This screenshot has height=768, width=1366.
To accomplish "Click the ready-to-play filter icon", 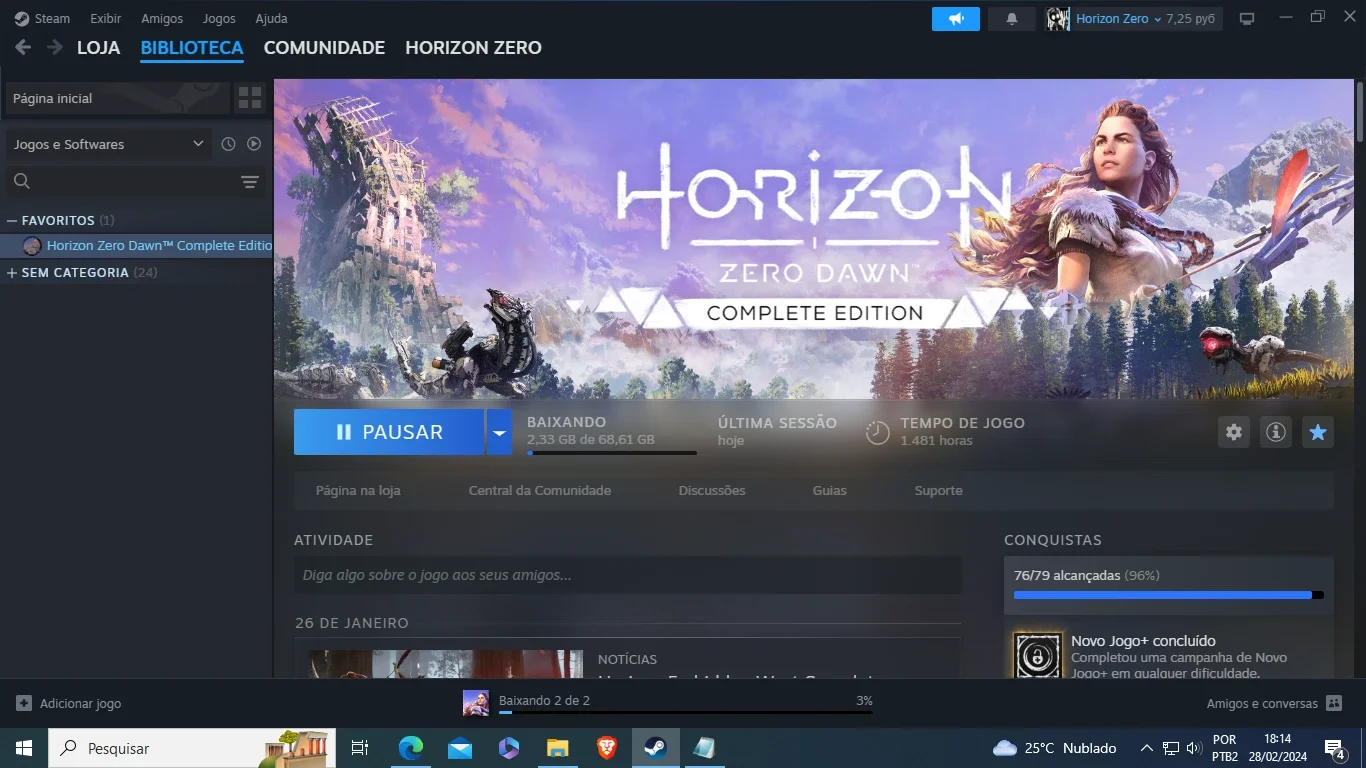I will pos(254,144).
